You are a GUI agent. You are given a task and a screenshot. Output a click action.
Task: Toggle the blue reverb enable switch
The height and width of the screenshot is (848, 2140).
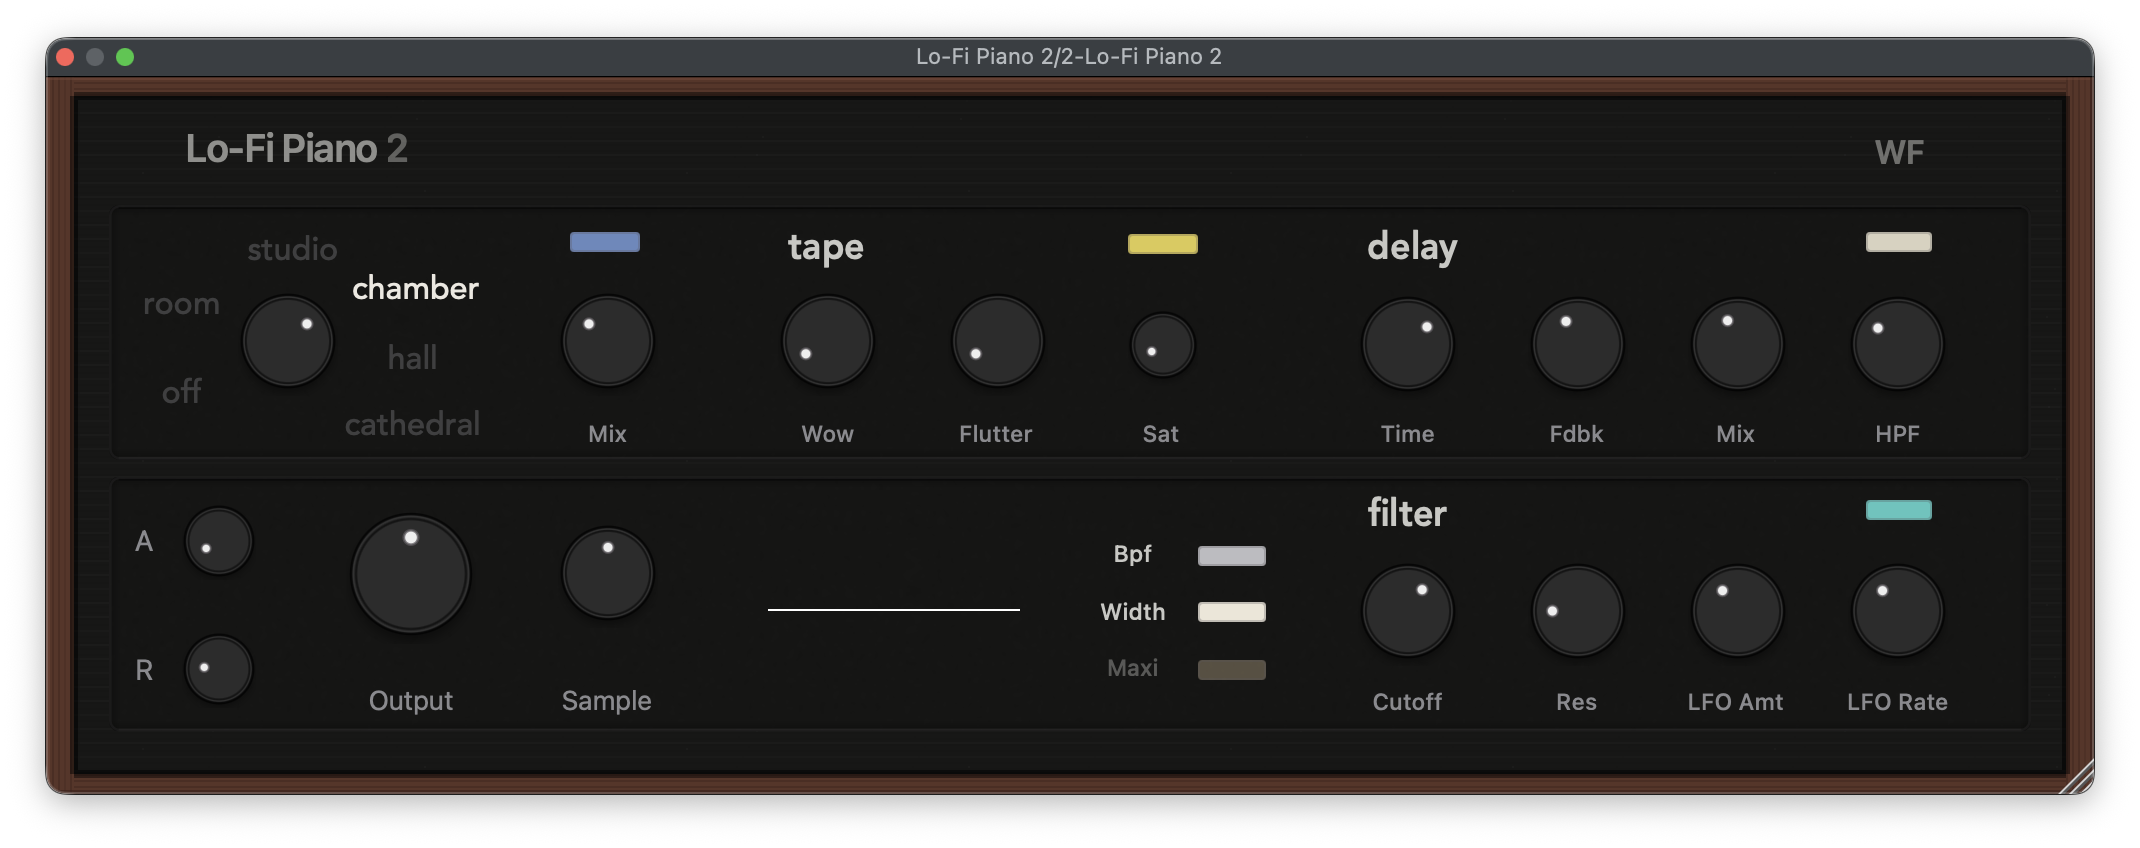(x=605, y=242)
